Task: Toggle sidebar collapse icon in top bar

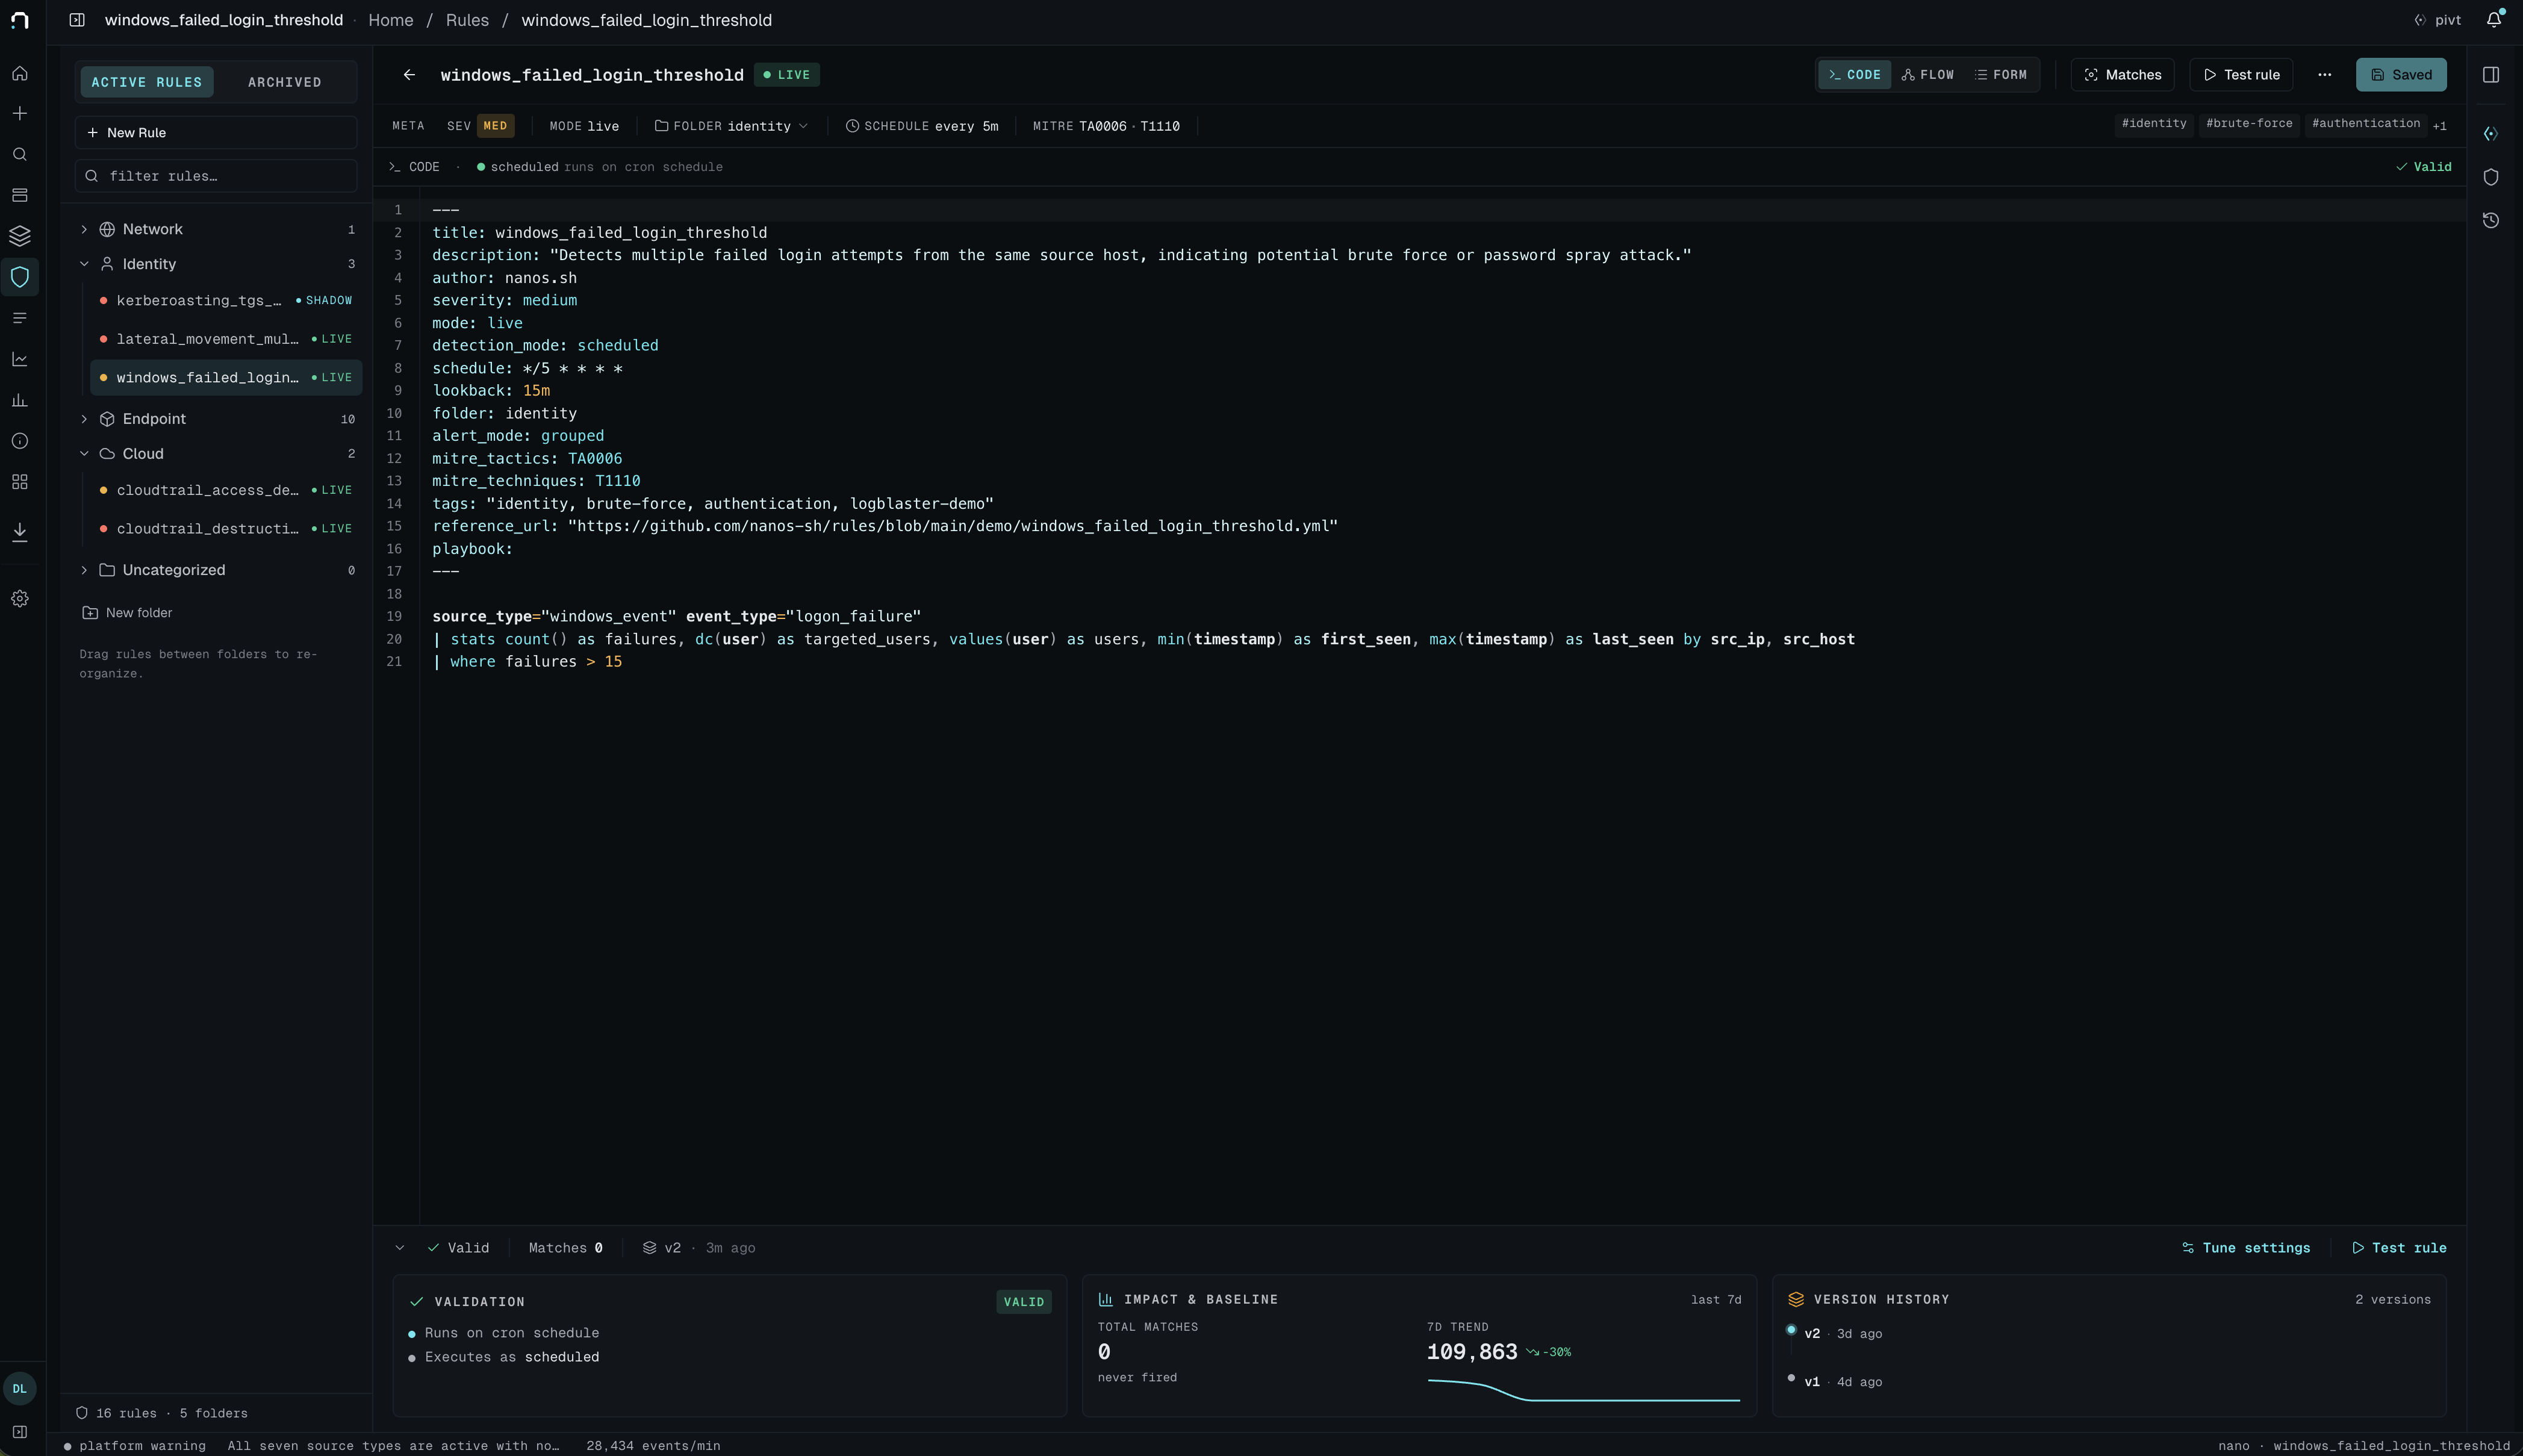Action: (x=77, y=20)
